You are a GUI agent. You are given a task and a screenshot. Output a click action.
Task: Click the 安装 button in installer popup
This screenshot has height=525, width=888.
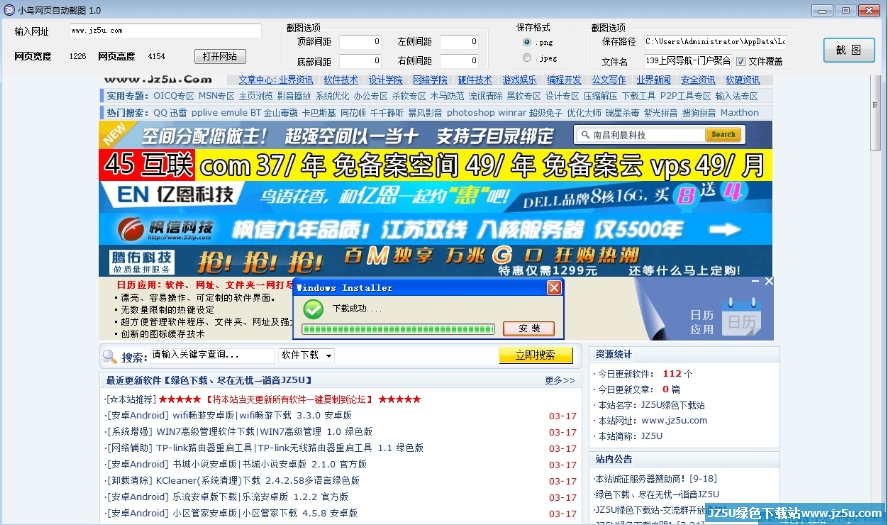coord(528,328)
